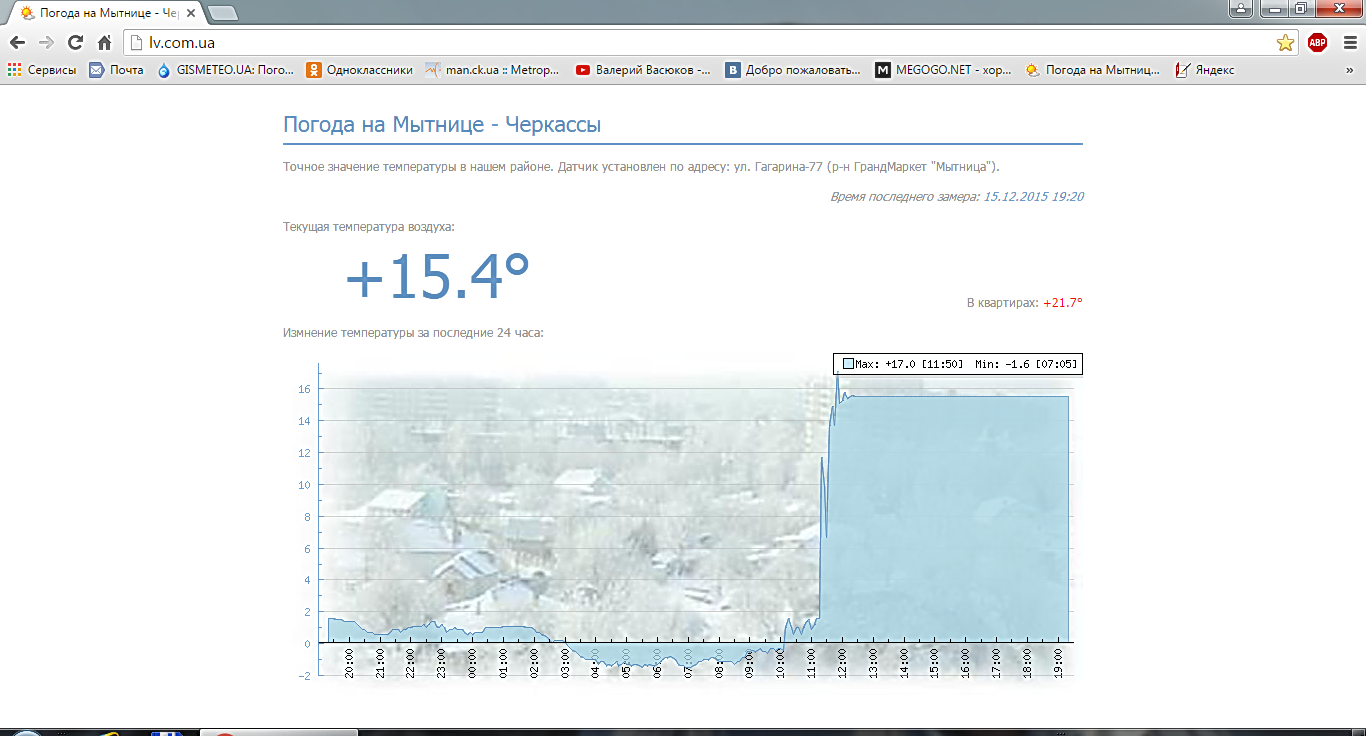Open the GISMETEO.UA bookmark
This screenshot has height=736, width=1366.
[226, 70]
